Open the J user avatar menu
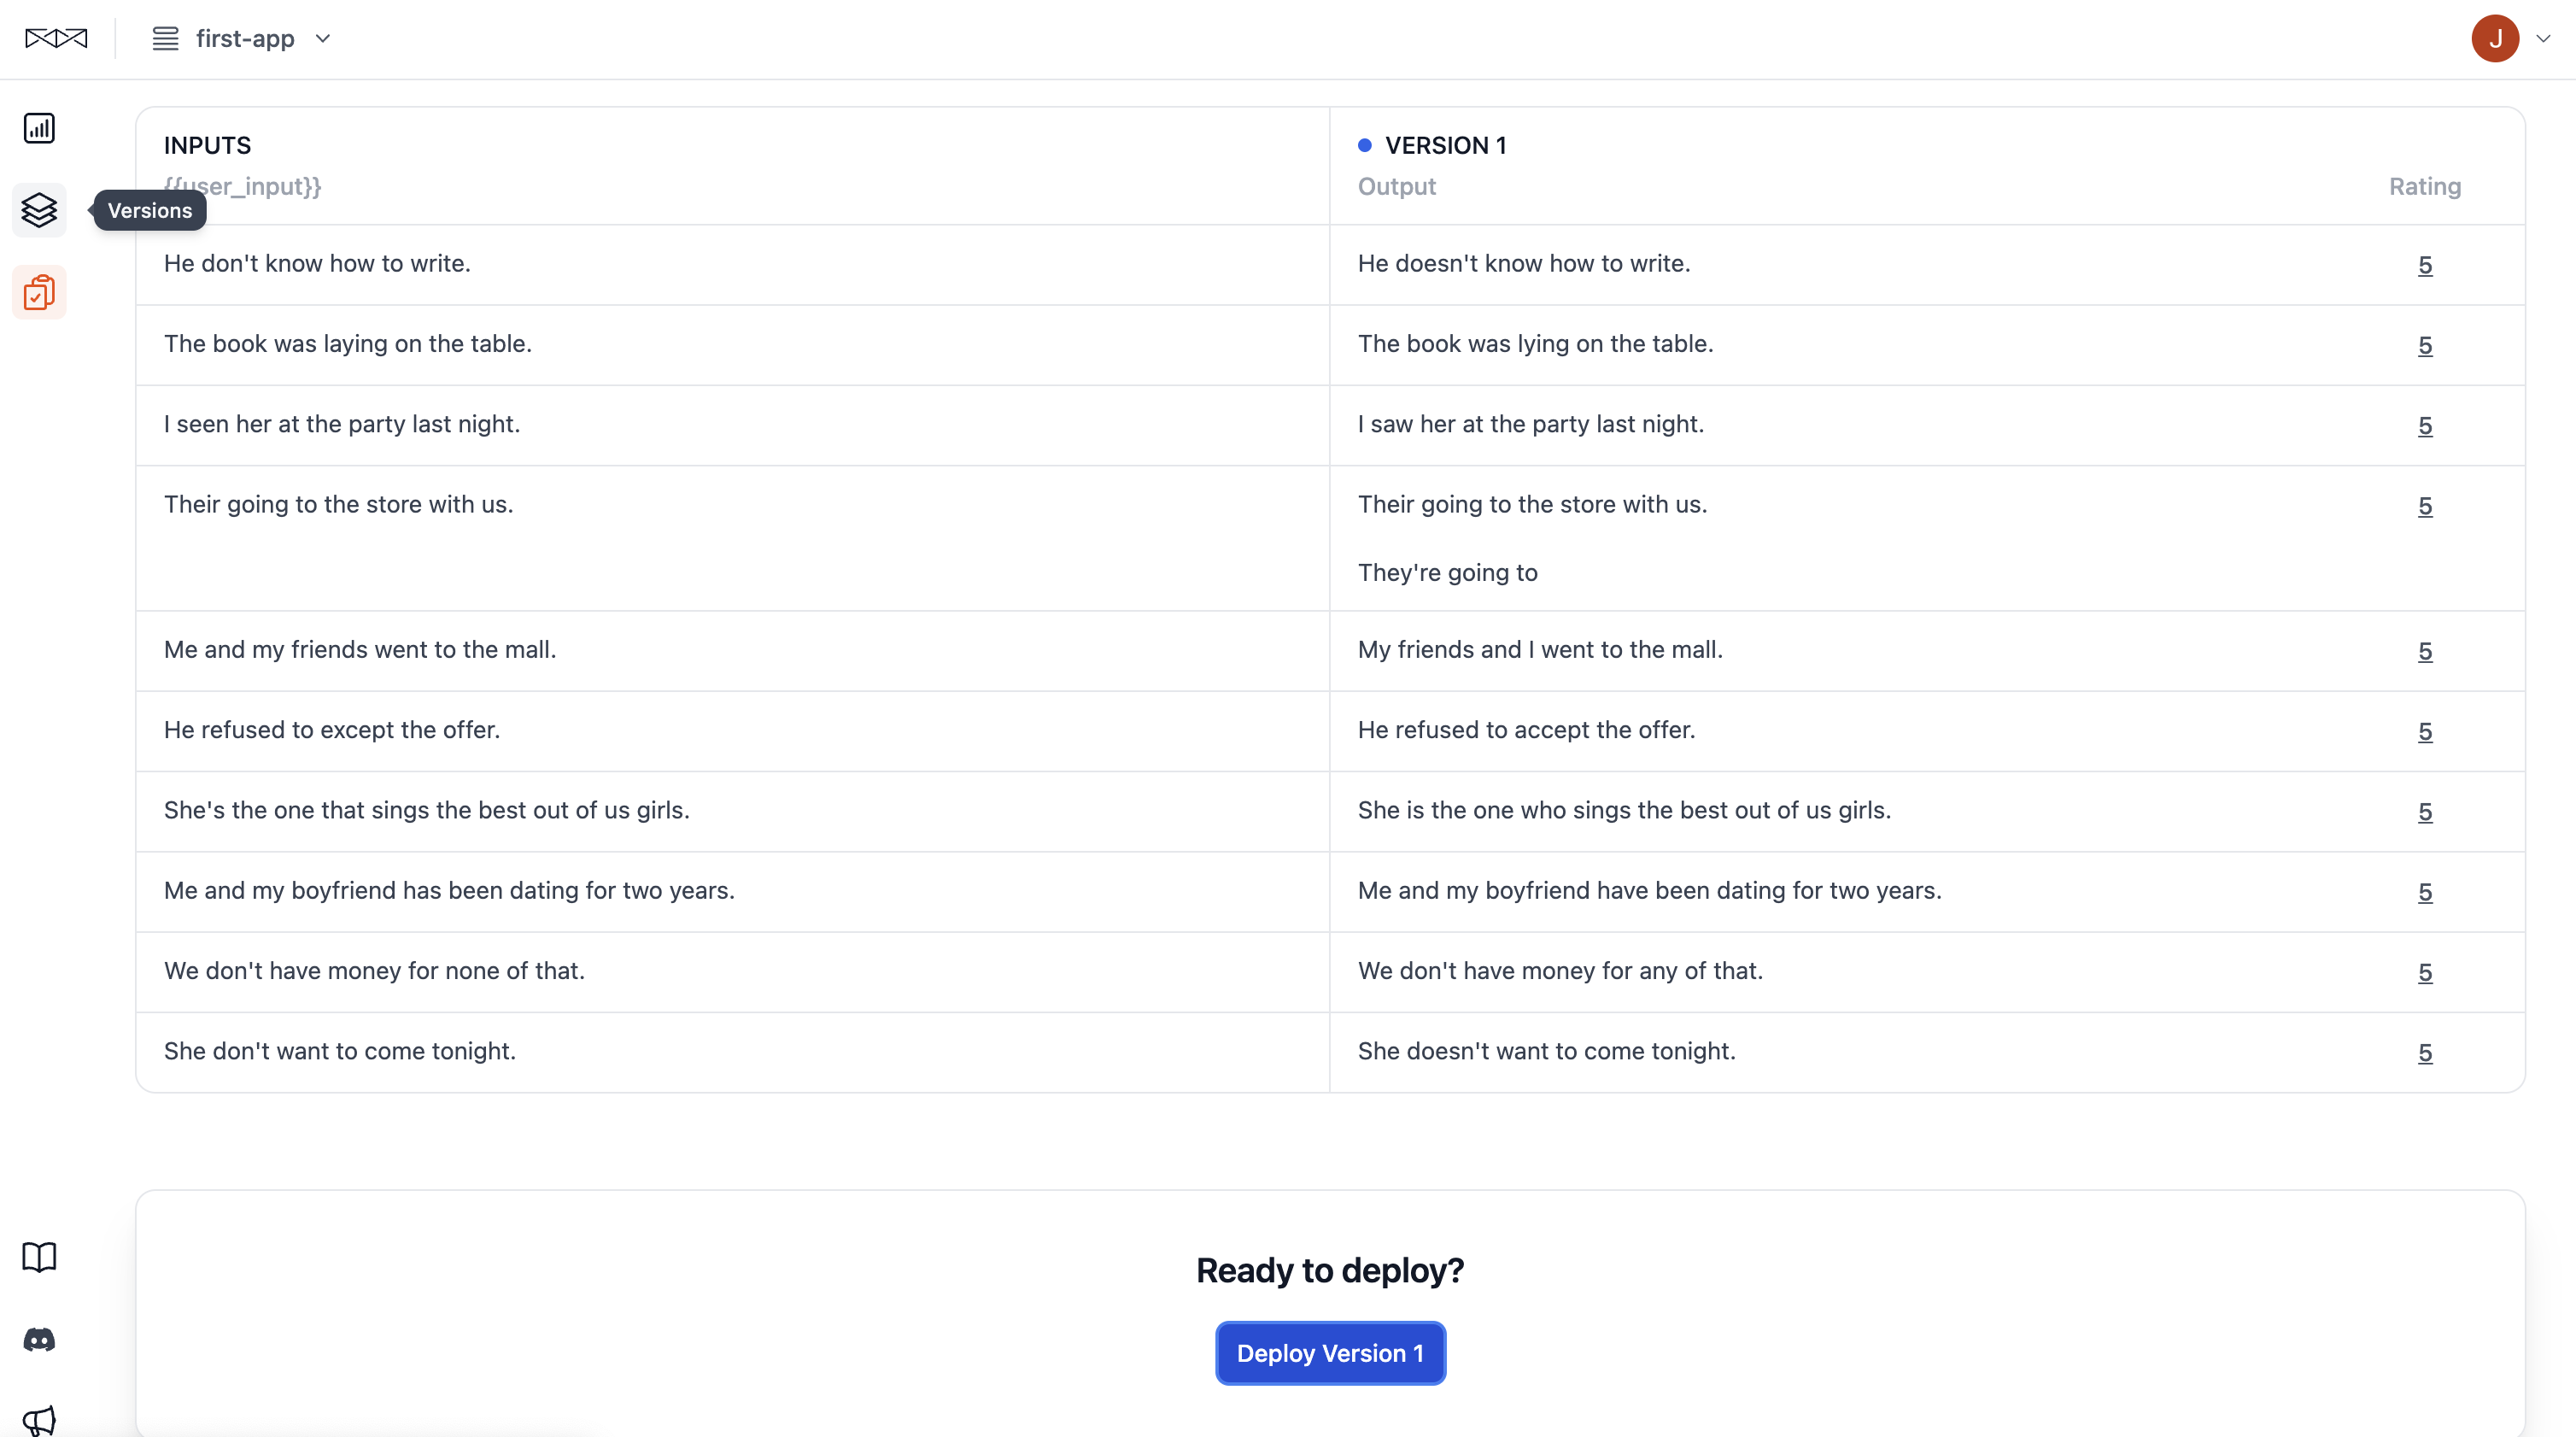This screenshot has width=2576, height=1437. click(2495, 38)
